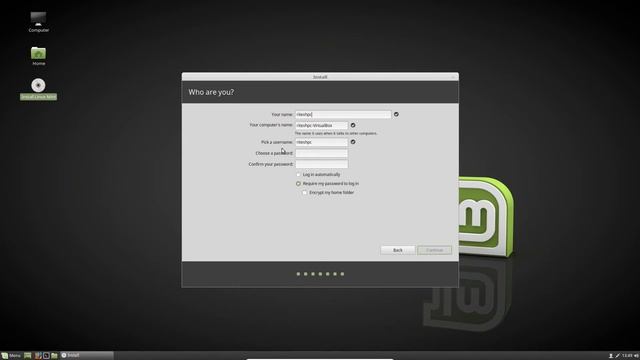
Task: Enable Encrypt my home folder checkbox
Action: pos(328,193)
